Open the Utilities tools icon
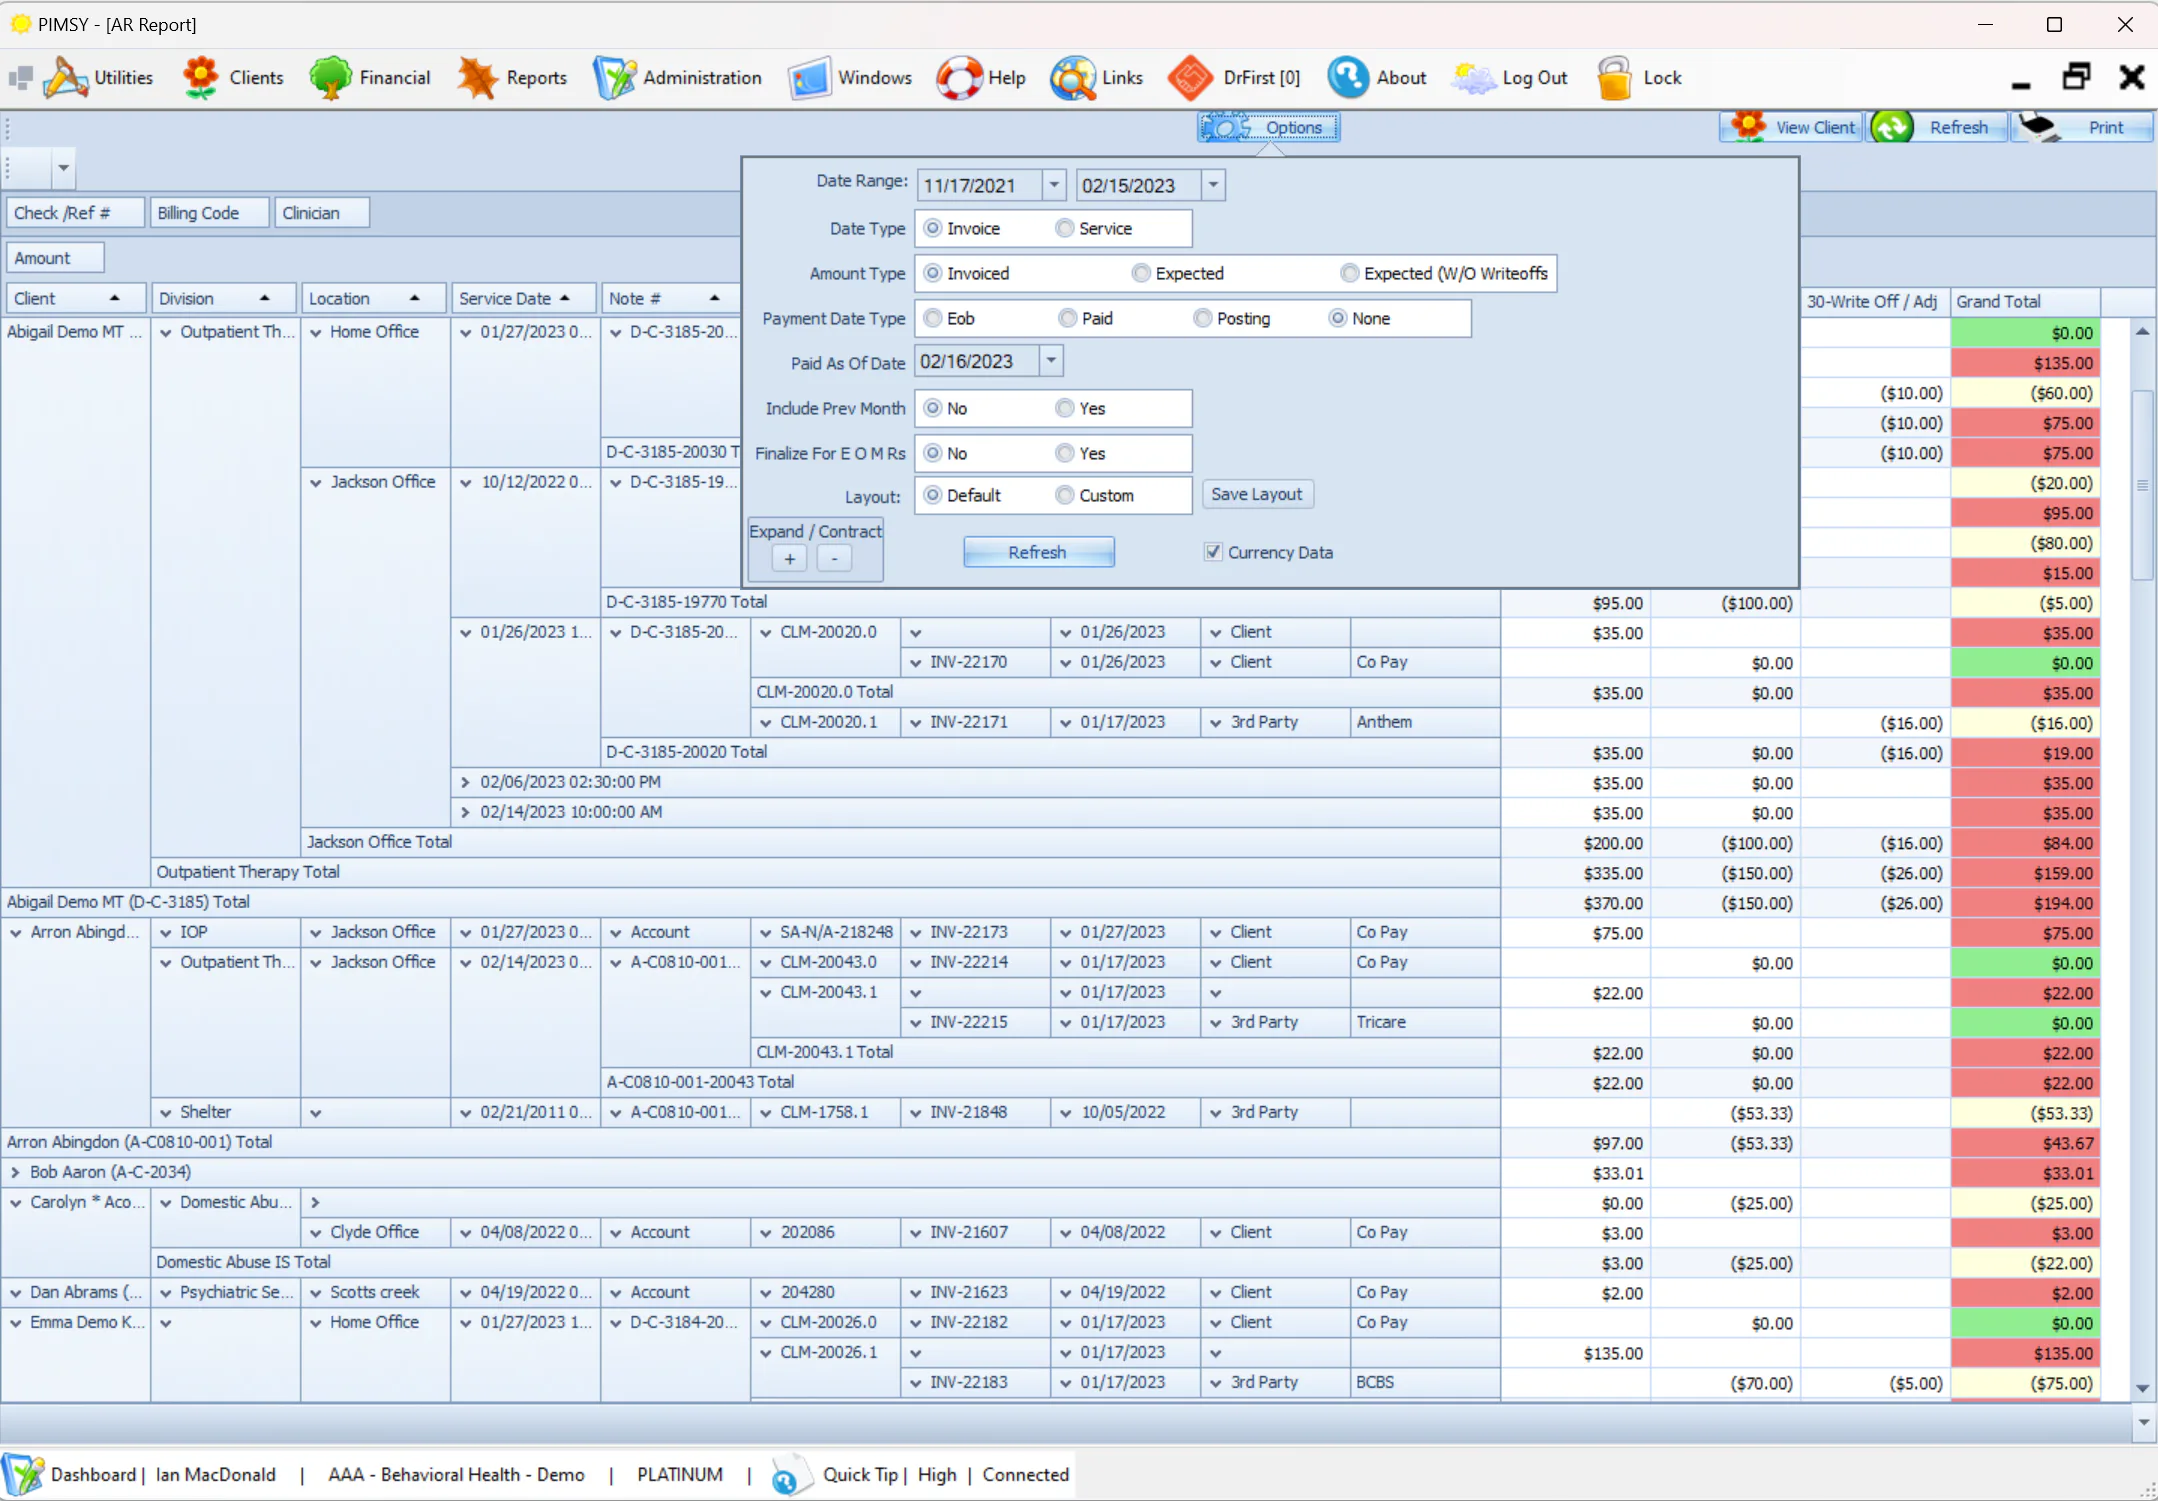This screenshot has width=2158, height=1501. [x=66, y=78]
